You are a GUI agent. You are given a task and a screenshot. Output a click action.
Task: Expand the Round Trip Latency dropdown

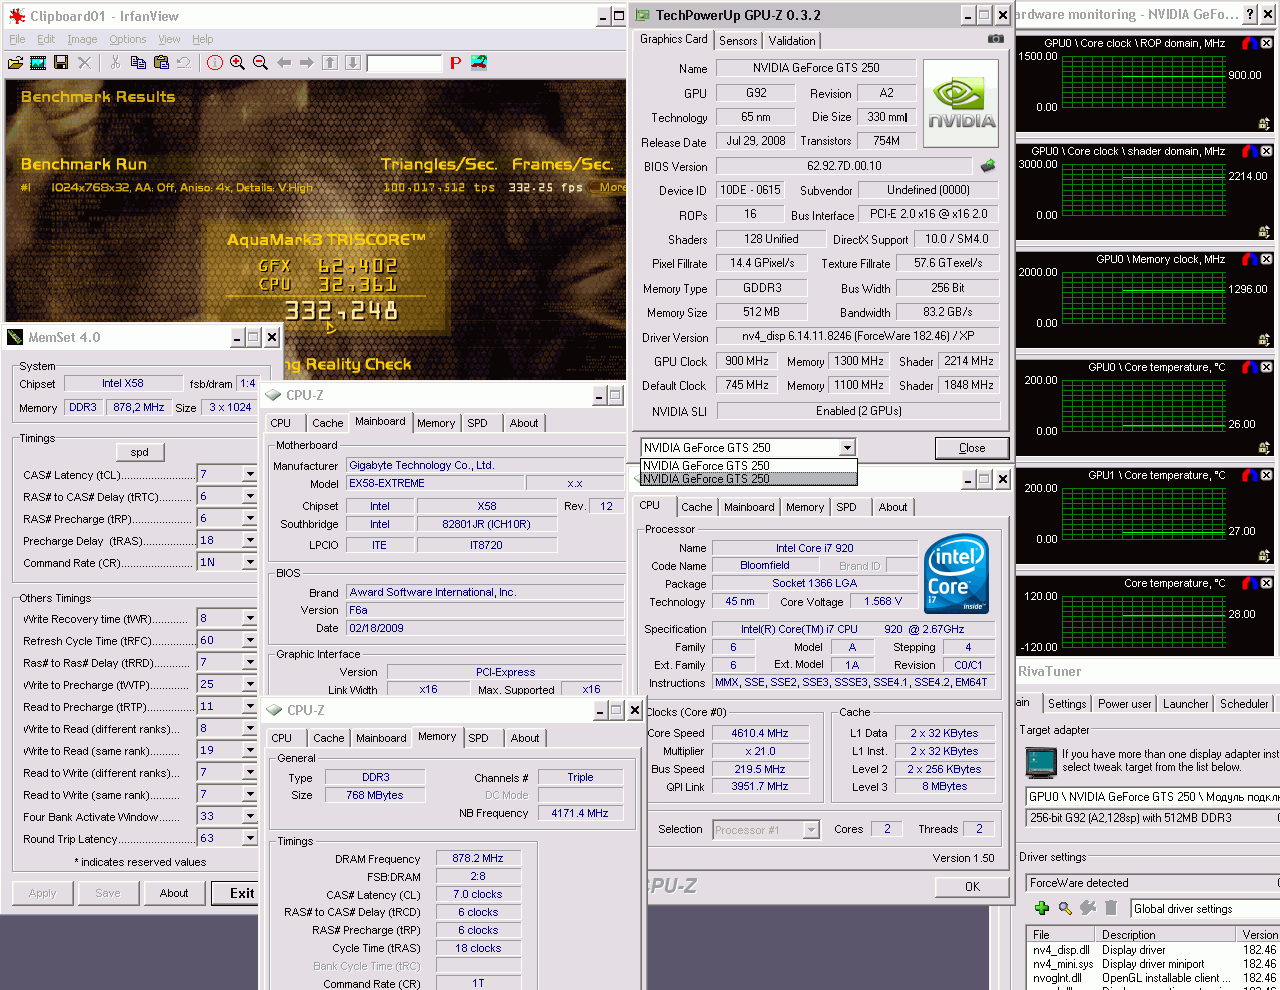pos(250,838)
